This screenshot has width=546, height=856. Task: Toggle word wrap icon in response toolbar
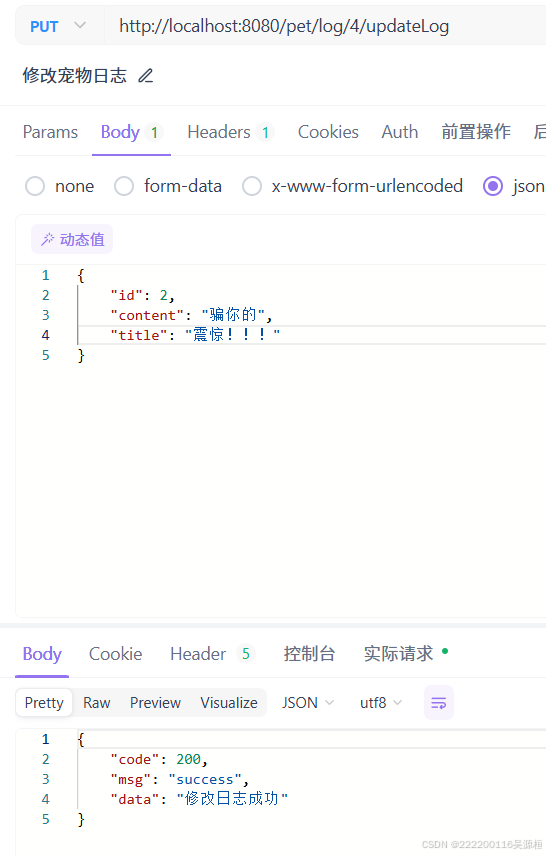point(439,703)
